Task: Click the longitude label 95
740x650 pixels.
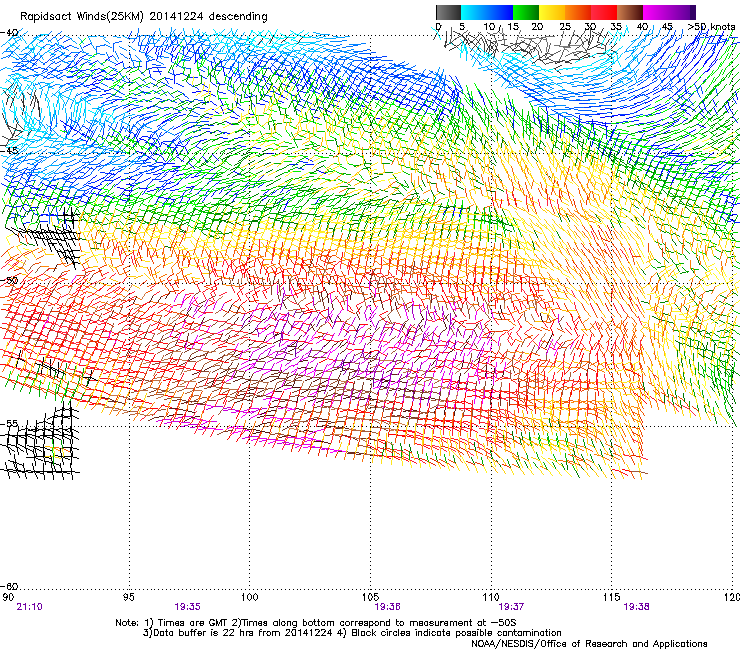Action: [128, 597]
